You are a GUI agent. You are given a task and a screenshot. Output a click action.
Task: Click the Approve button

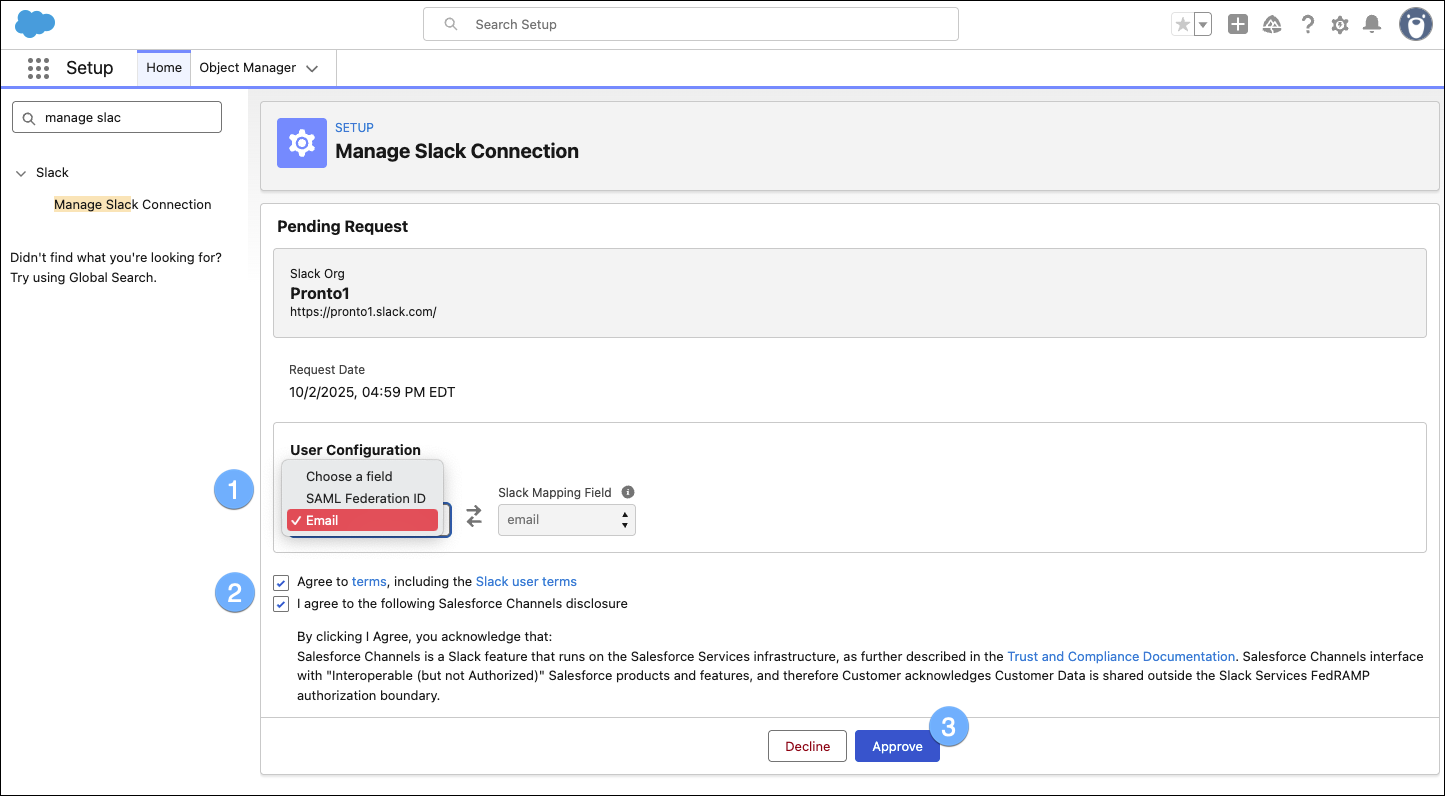[x=896, y=746]
